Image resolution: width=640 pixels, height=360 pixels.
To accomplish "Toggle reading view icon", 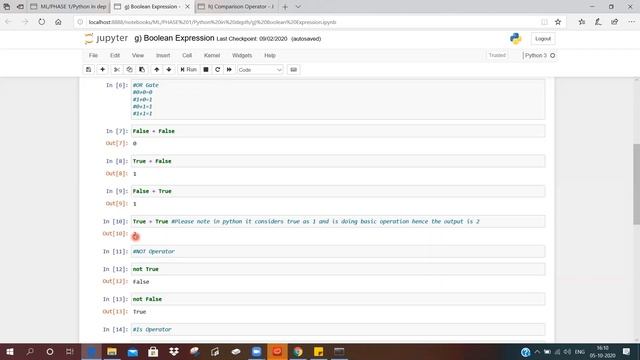I will point(544,22).
